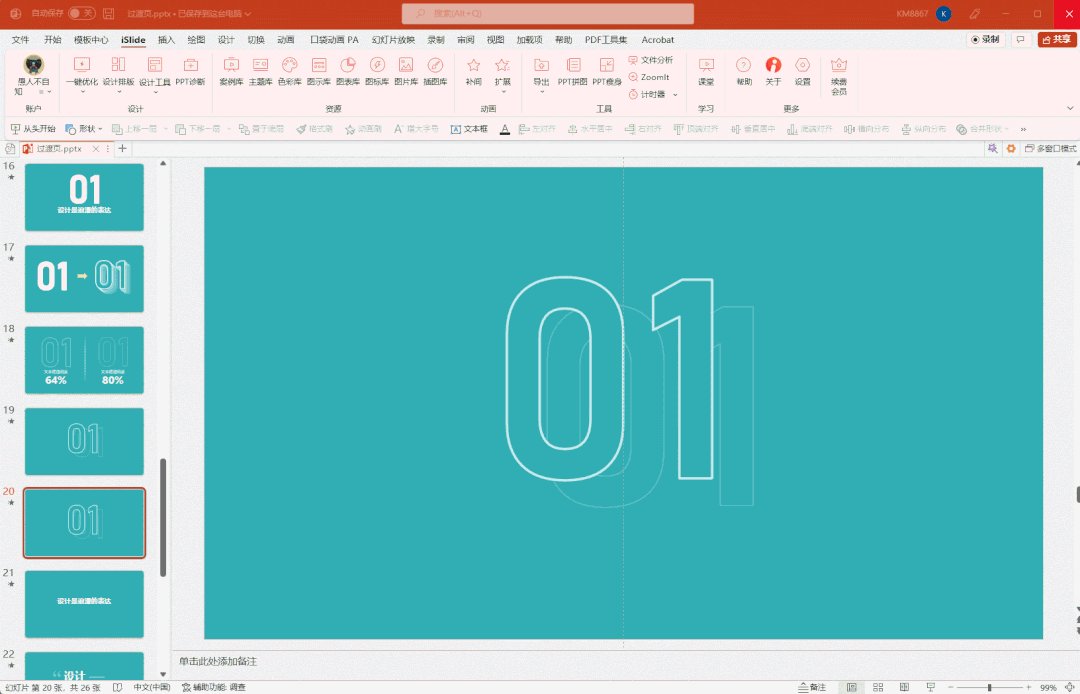Expand the 设计排版 dropdown
The width and height of the screenshot is (1080, 694).
coord(118,92)
